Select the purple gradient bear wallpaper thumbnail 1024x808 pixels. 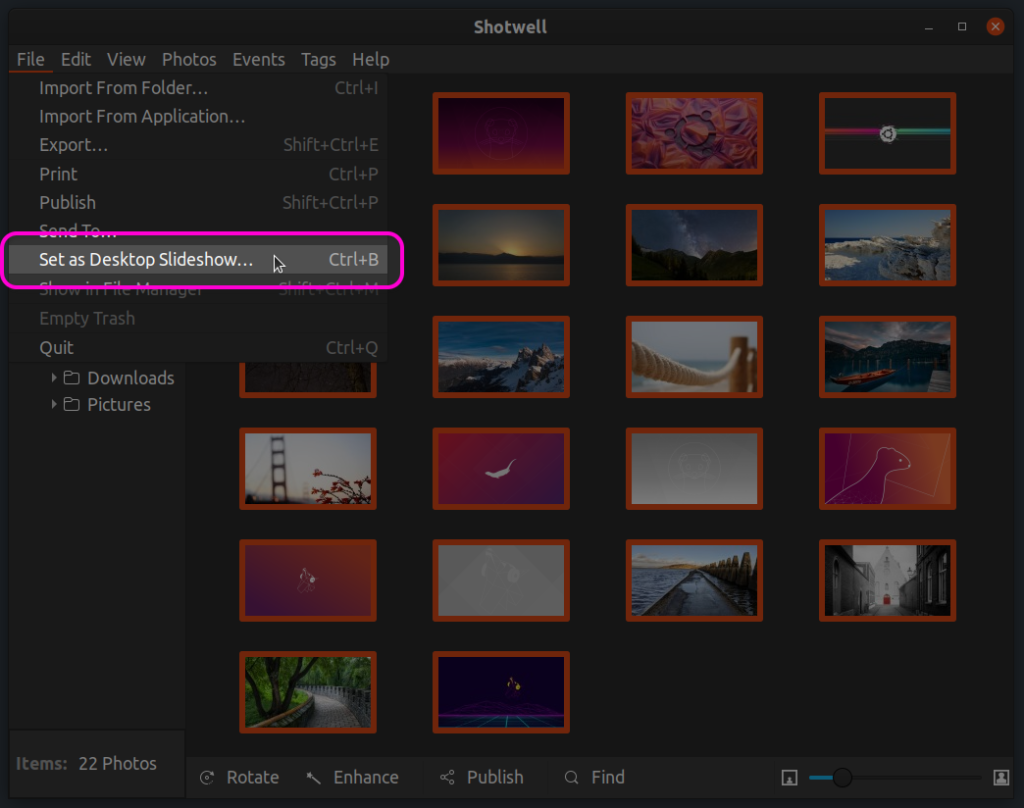(501, 133)
